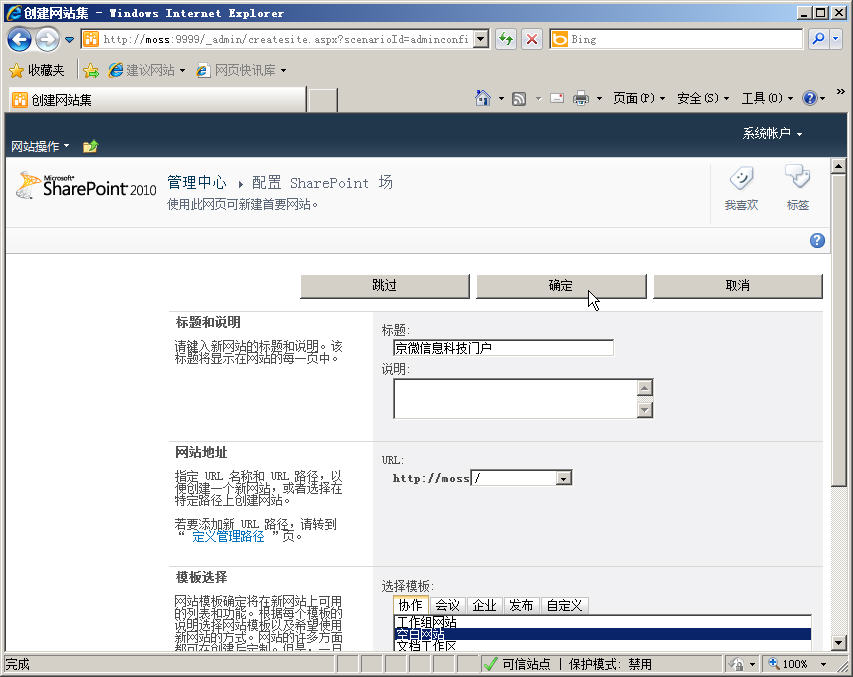Open a new blank browser tab
This screenshot has width=853, height=677.
pyautogui.click(x=323, y=100)
